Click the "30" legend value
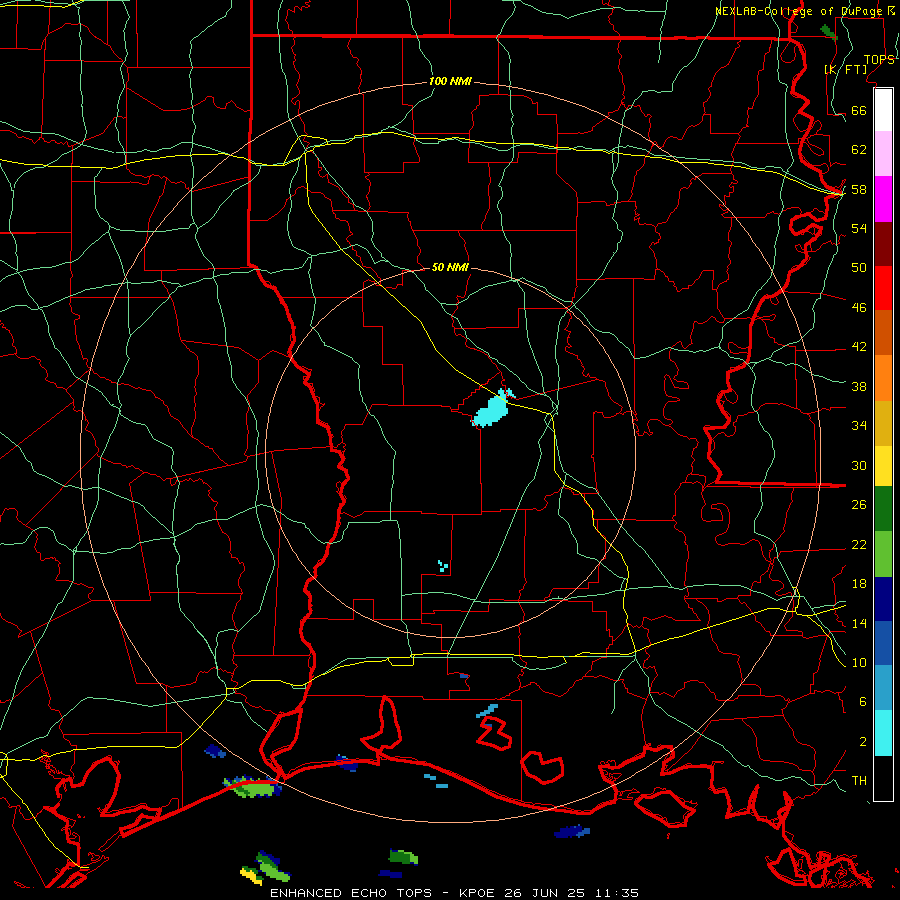The width and height of the screenshot is (900, 900). tap(859, 465)
